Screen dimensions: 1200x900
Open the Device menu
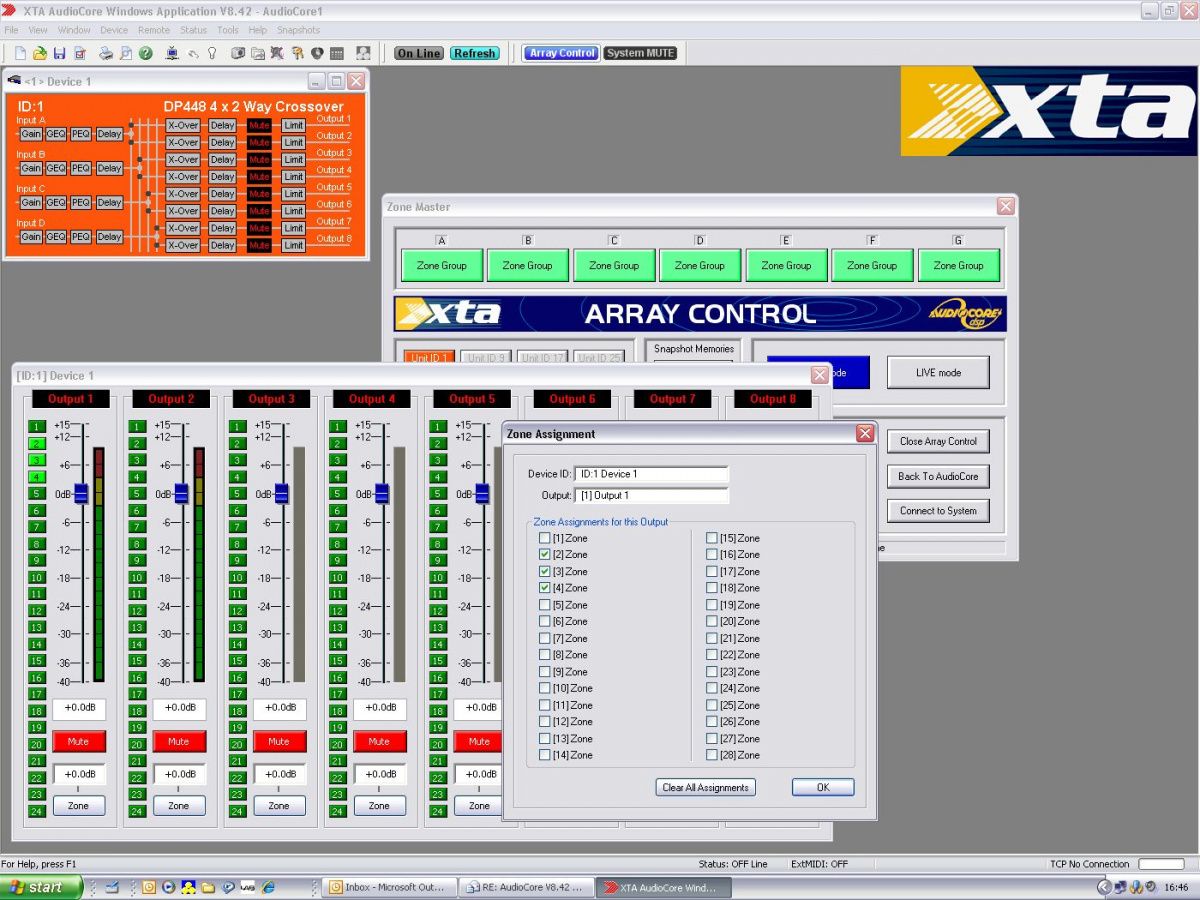[x=114, y=30]
